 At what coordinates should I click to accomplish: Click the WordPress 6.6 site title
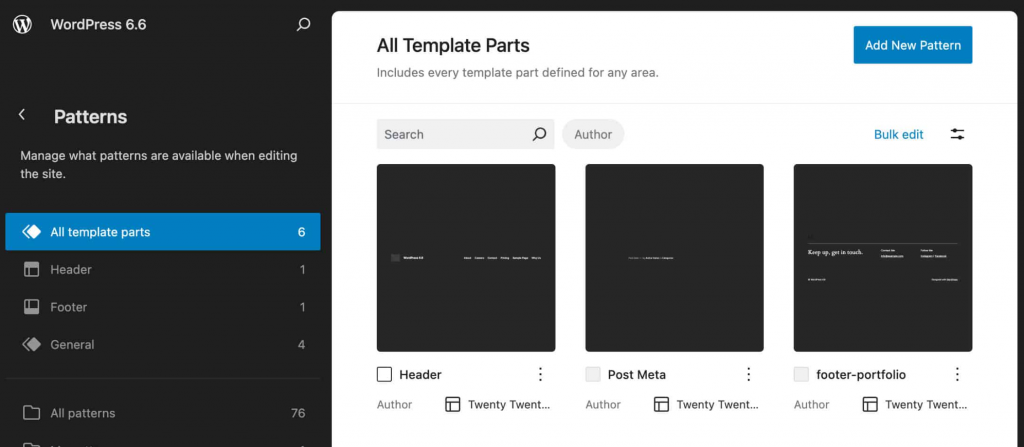[98, 25]
